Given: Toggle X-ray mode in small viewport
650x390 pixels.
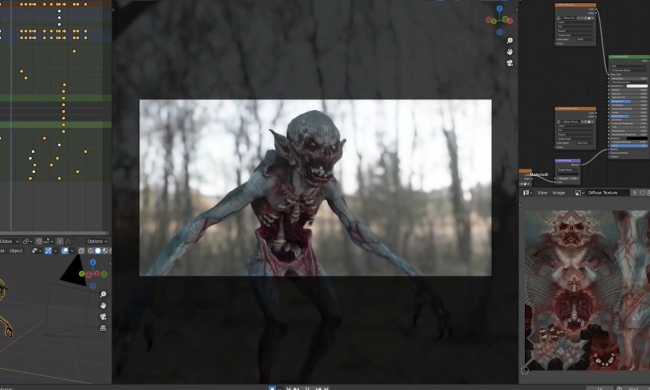Looking at the screenshot, I should click(x=81, y=251).
